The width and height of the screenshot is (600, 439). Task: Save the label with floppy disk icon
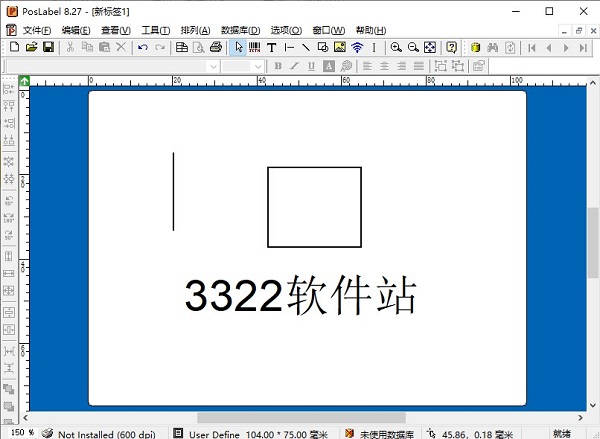point(48,47)
